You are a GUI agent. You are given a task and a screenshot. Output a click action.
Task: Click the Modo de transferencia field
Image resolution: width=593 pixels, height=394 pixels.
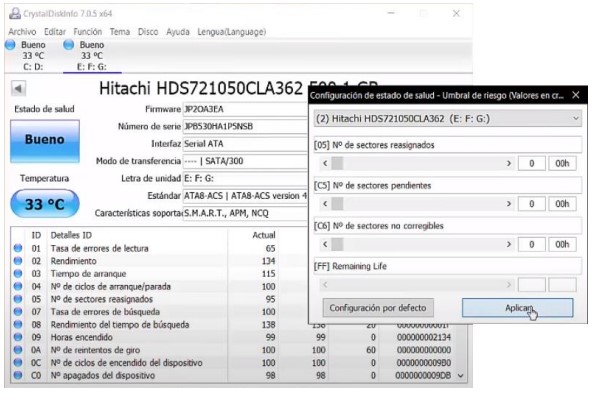tap(245, 161)
